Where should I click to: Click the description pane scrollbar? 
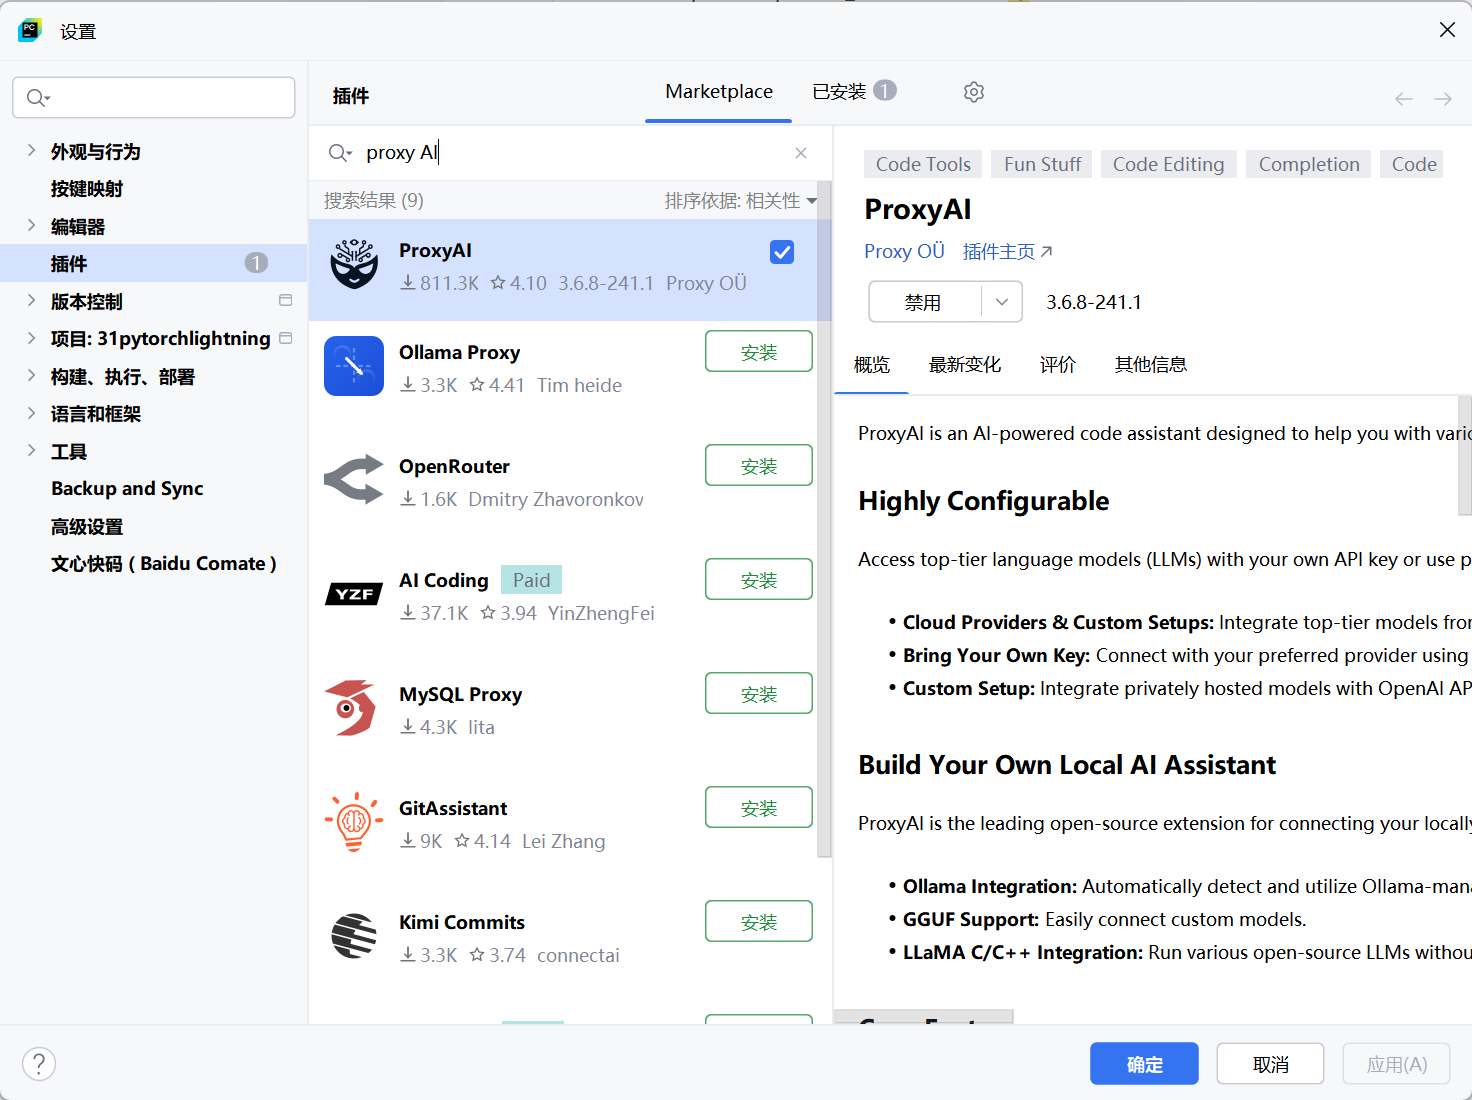coord(1465,455)
